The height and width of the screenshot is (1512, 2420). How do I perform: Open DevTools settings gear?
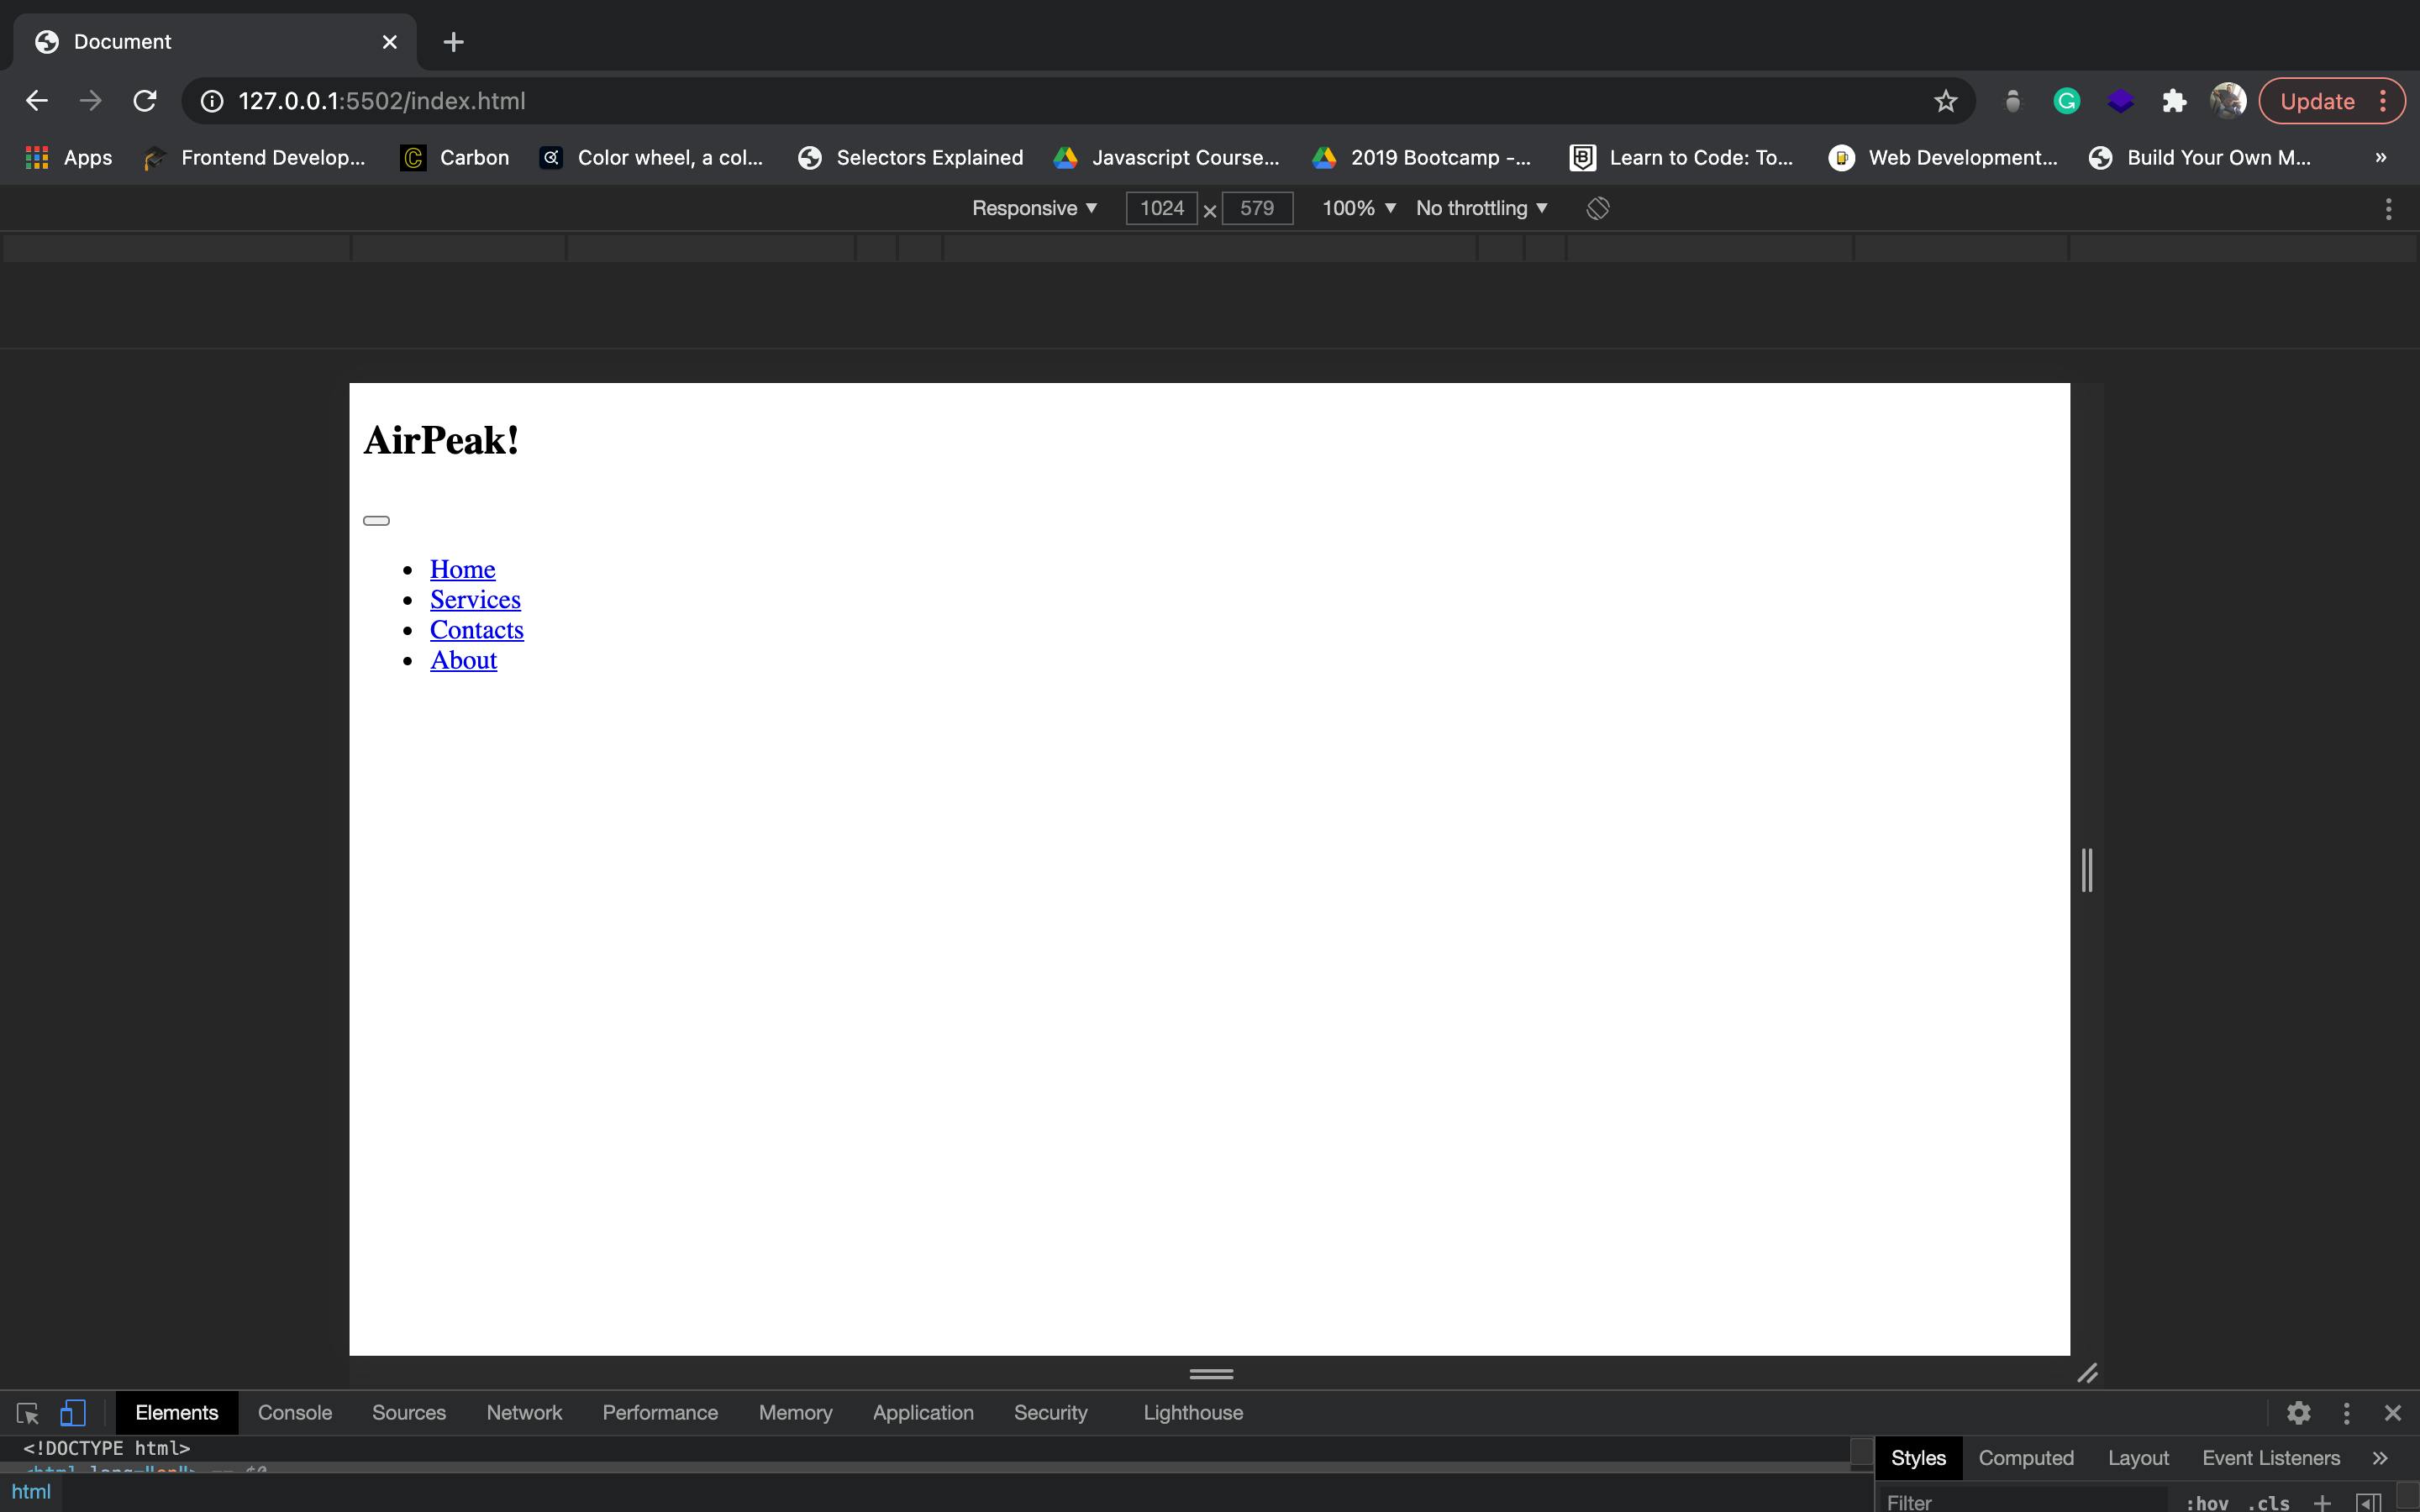[x=2299, y=1413]
